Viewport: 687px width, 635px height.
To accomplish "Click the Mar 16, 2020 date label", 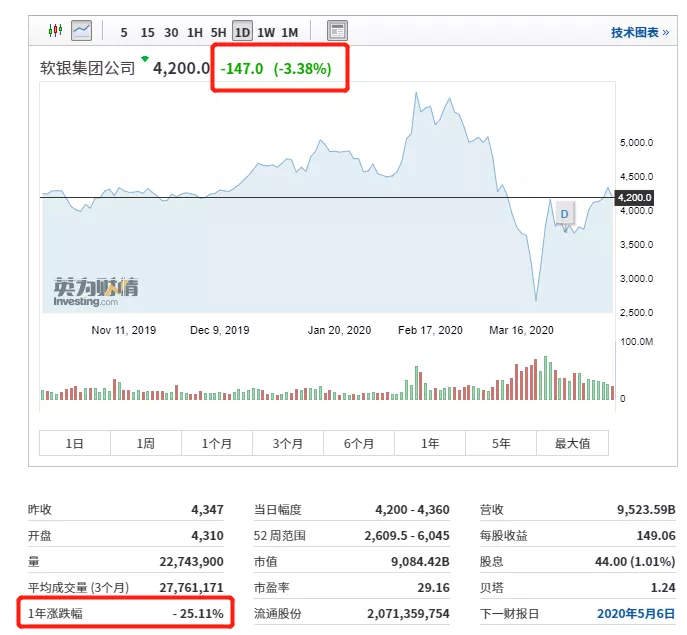I will (521, 330).
